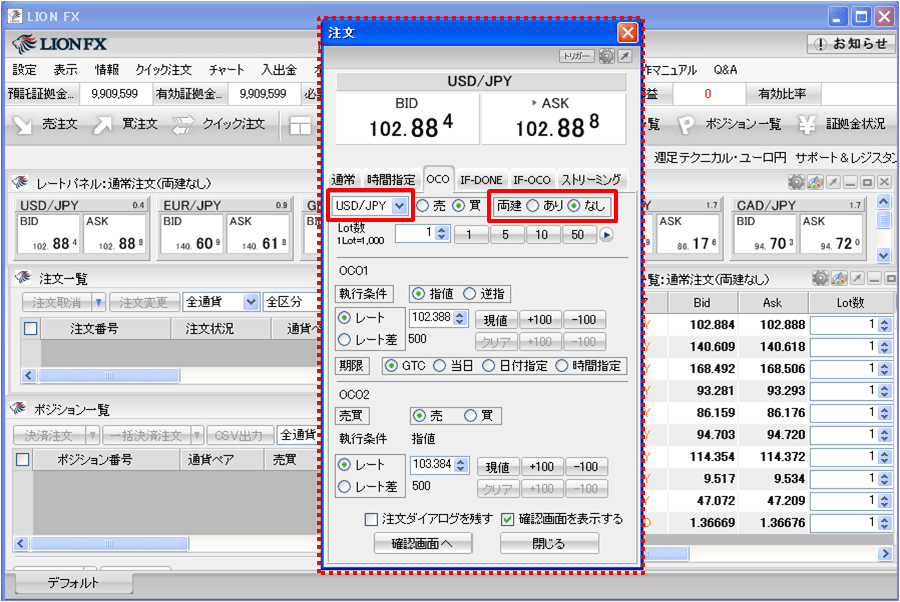The height and width of the screenshot is (602, 900).
Task: Open gear settings of the レートパネル panel
Action: (796, 182)
